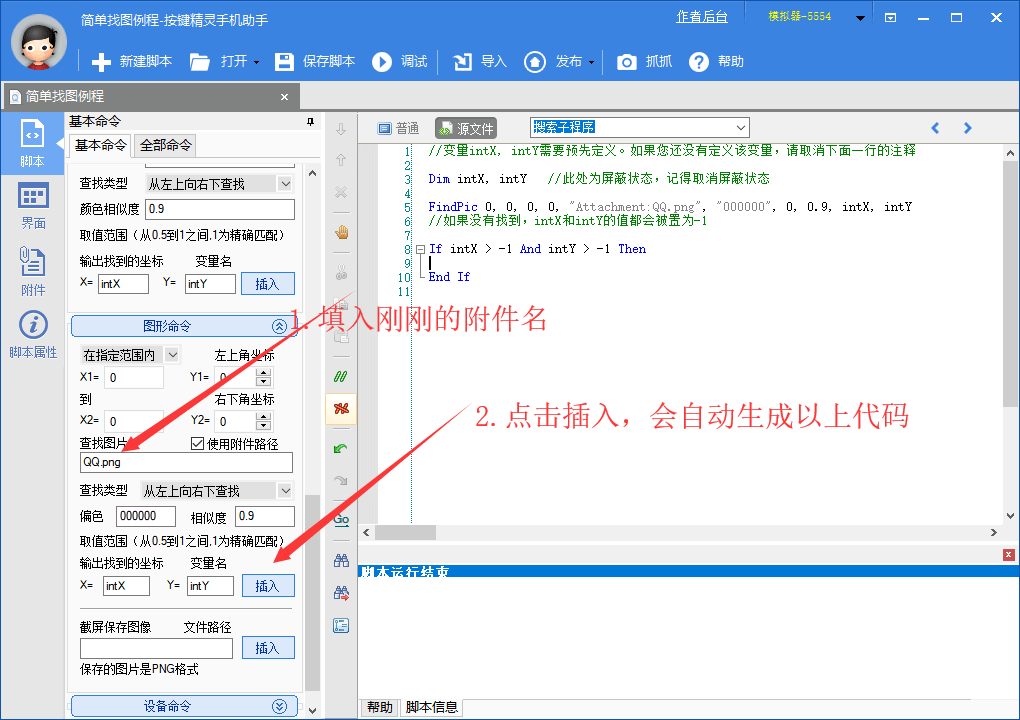Click 发布 publish button
Screen dimensions: 1020x720
point(553,62)
